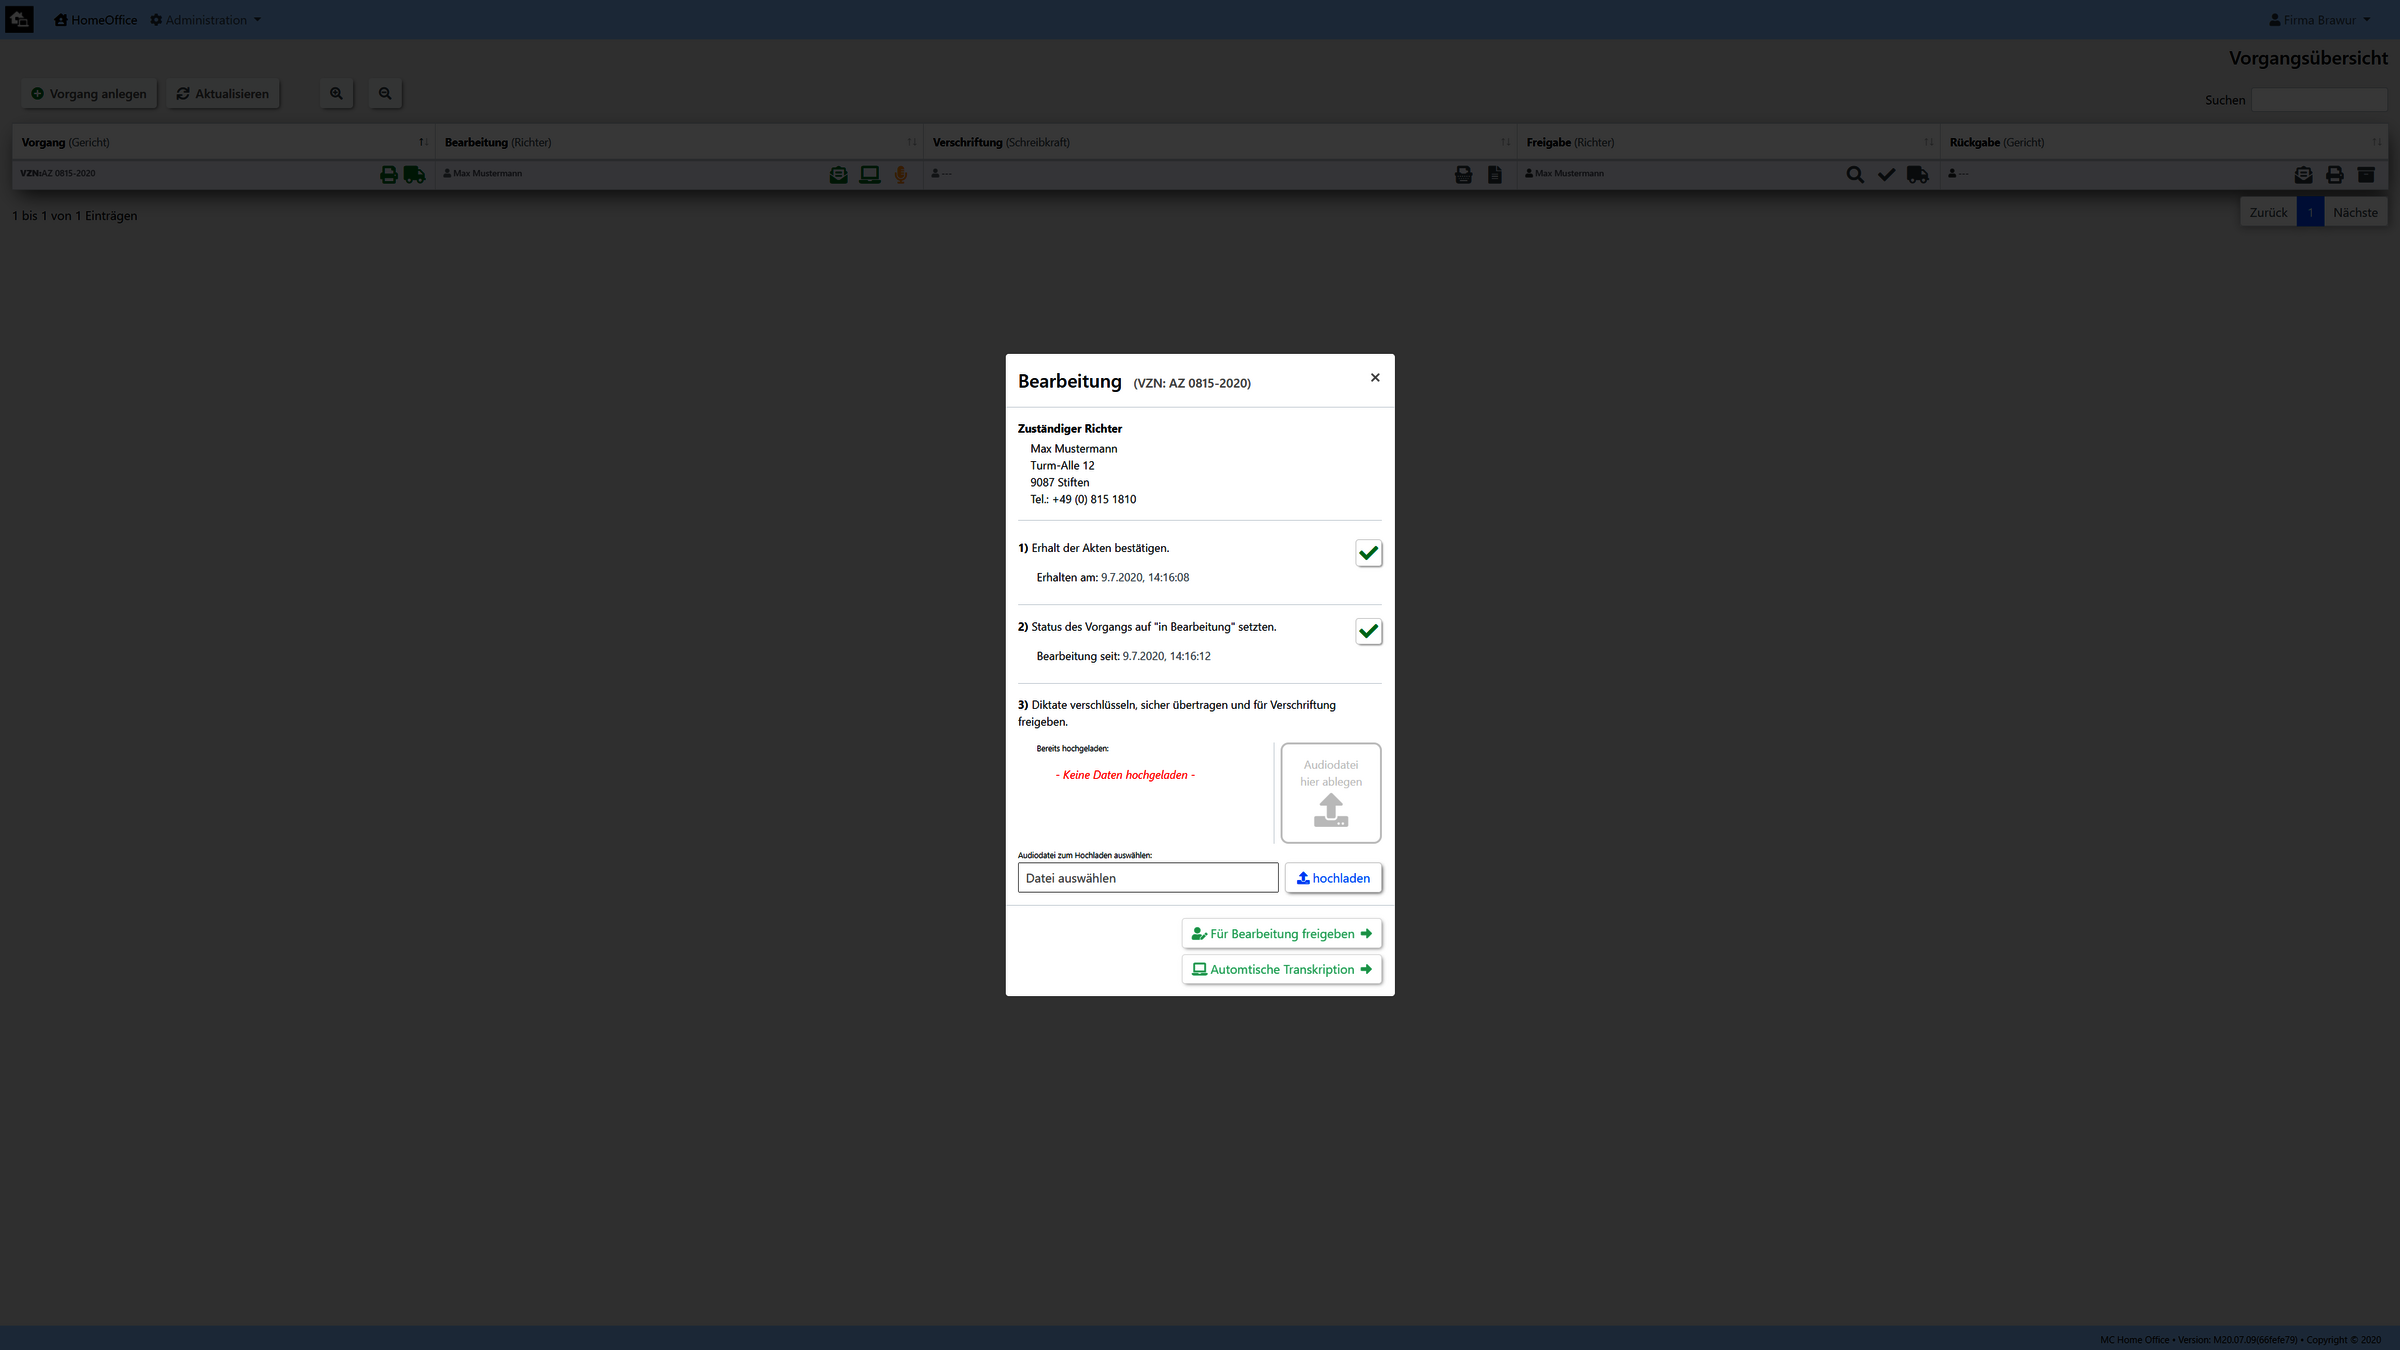Image resolution: width=2400 pixels, height=1350 pixels.
Task: Click the magnifier icon in Freigabe column
Action: [1854, 175]
